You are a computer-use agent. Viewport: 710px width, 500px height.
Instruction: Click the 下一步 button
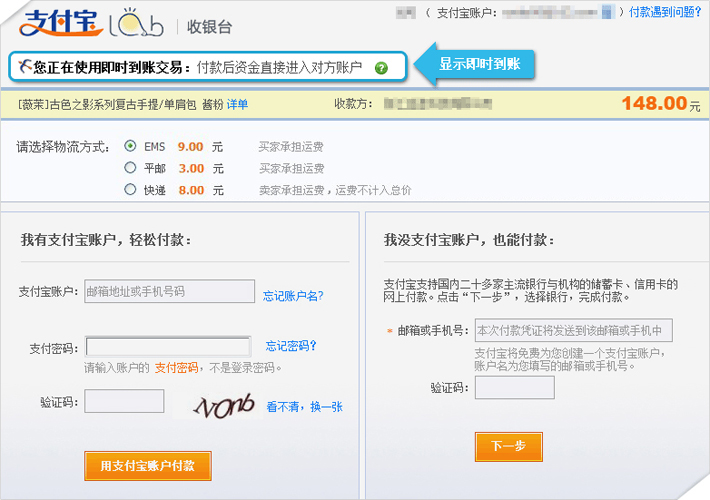pos(509,447)
